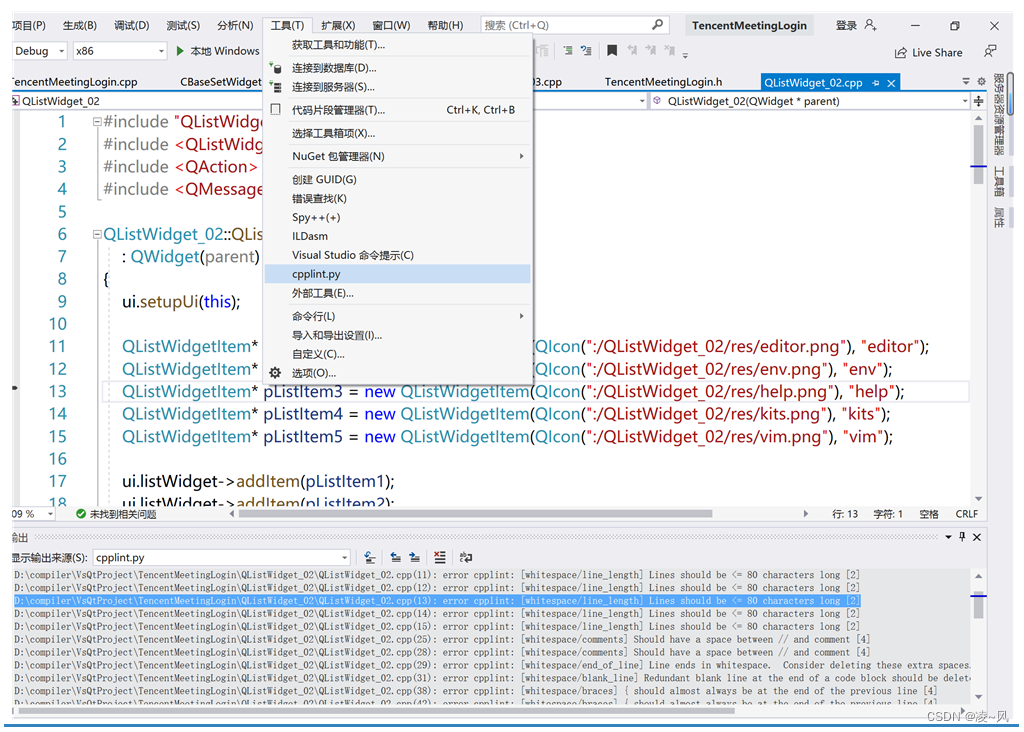Click the split editor icon
The image size is (1024, 732).
978,101
